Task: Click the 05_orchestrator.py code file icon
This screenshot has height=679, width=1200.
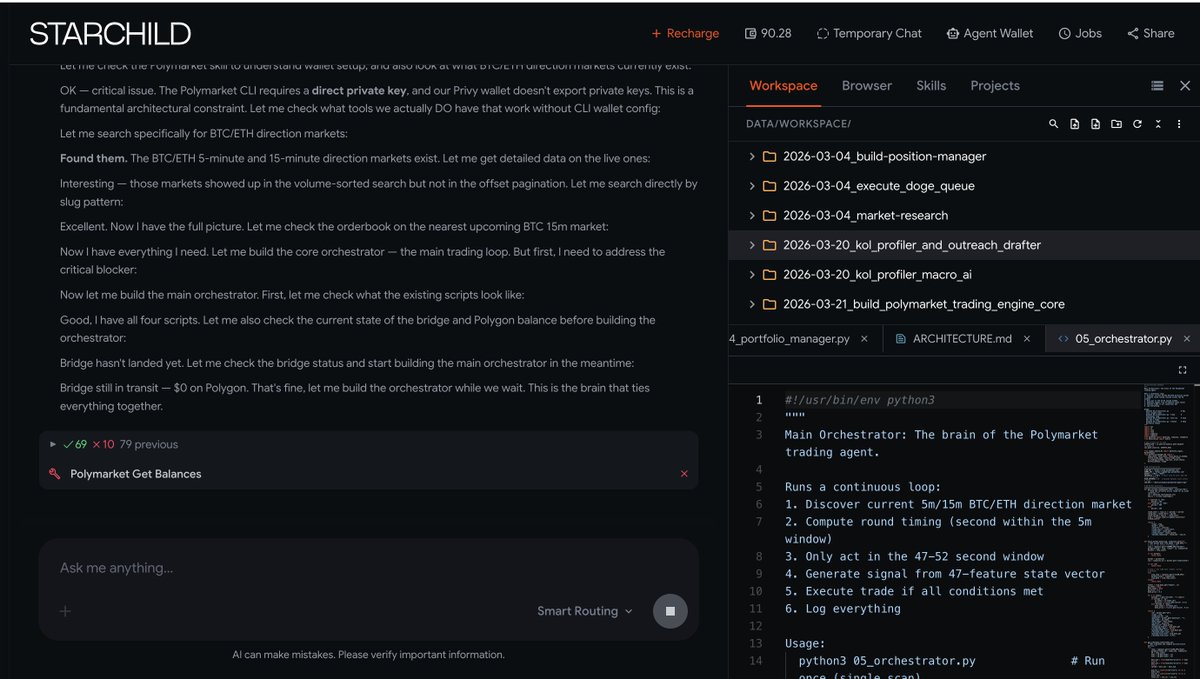Action: tap(1063, 339)
